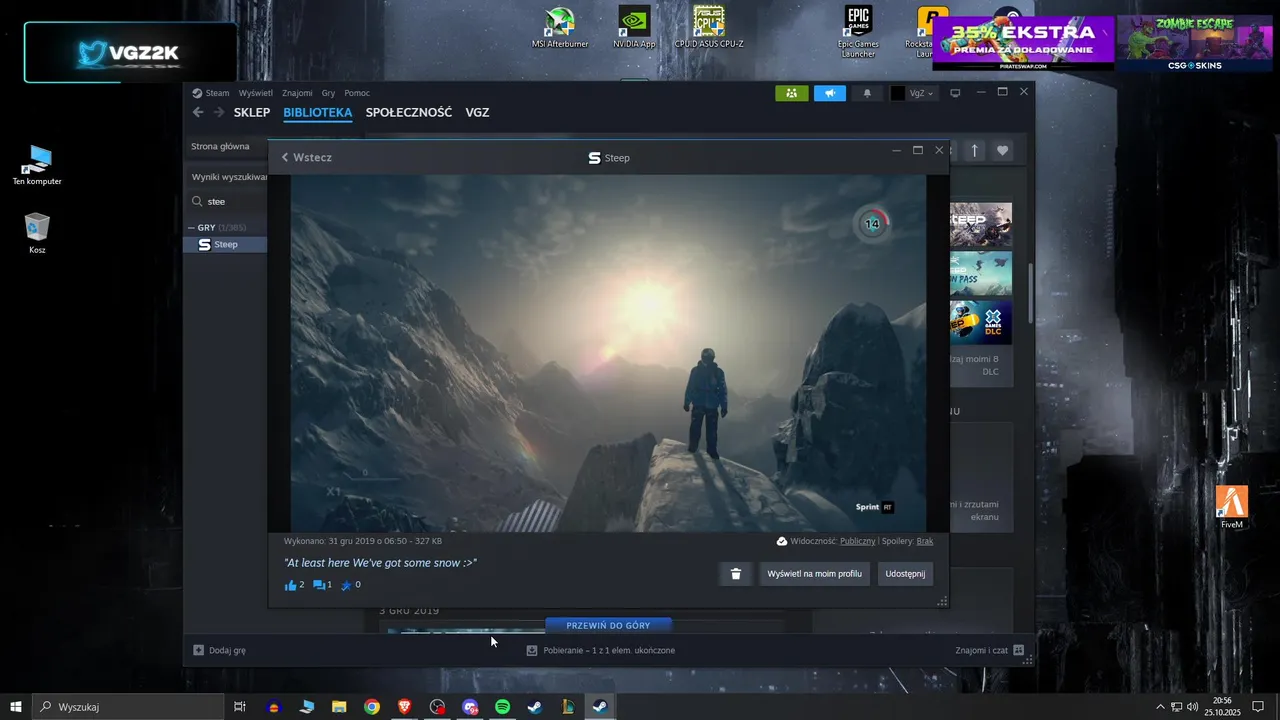Click the green friends icon in Steam header
This screenshot has width=1280, height=720.
[791, 93]
